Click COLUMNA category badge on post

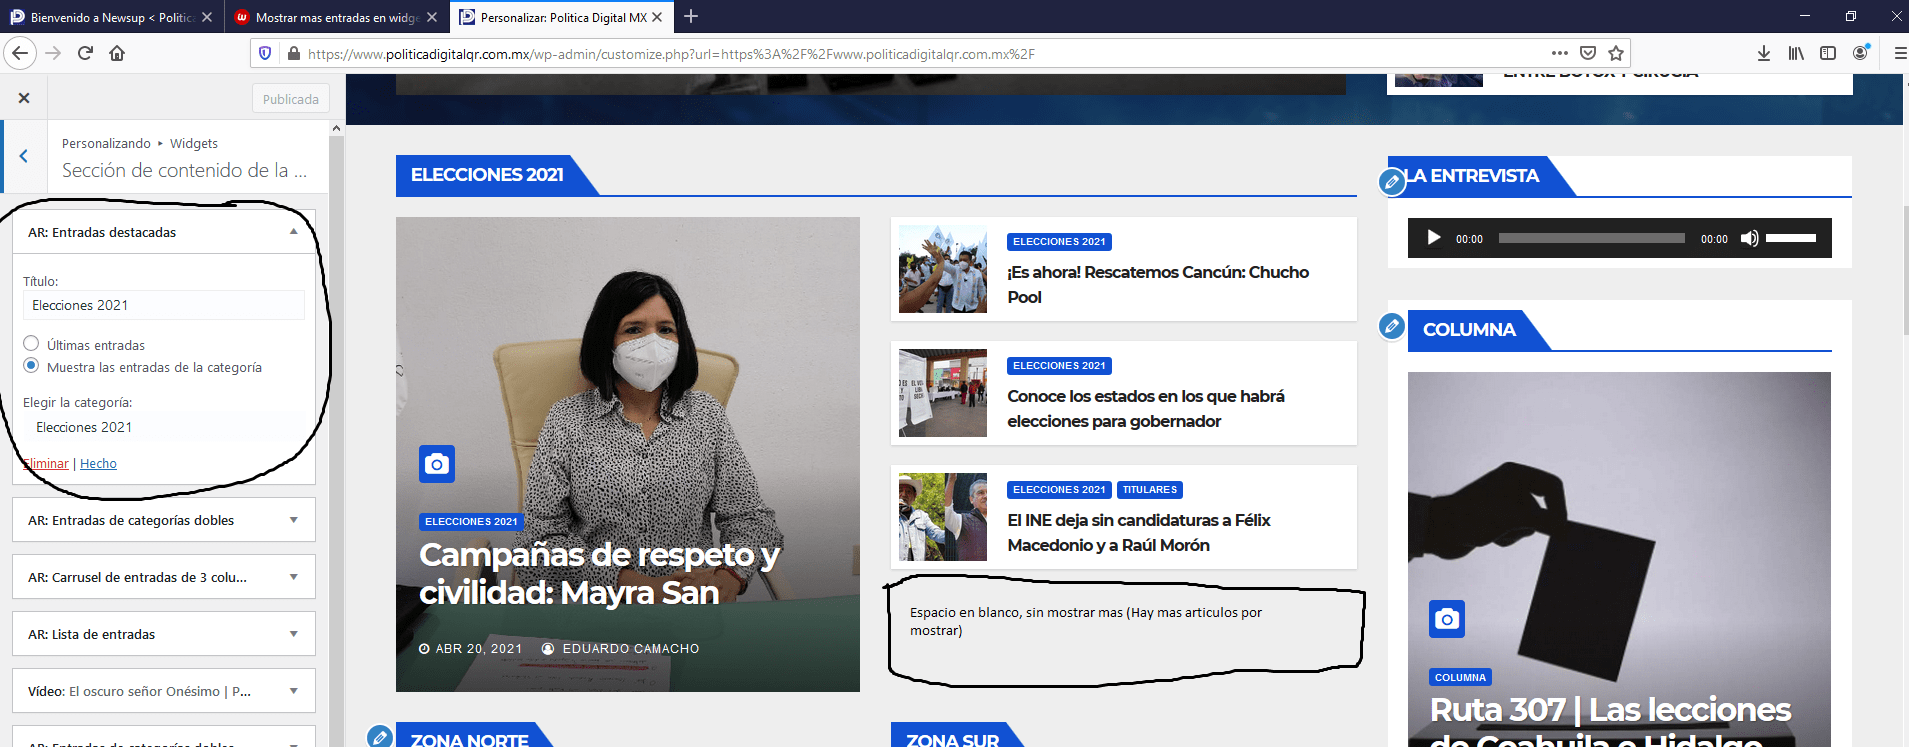tap(1460, 678)
